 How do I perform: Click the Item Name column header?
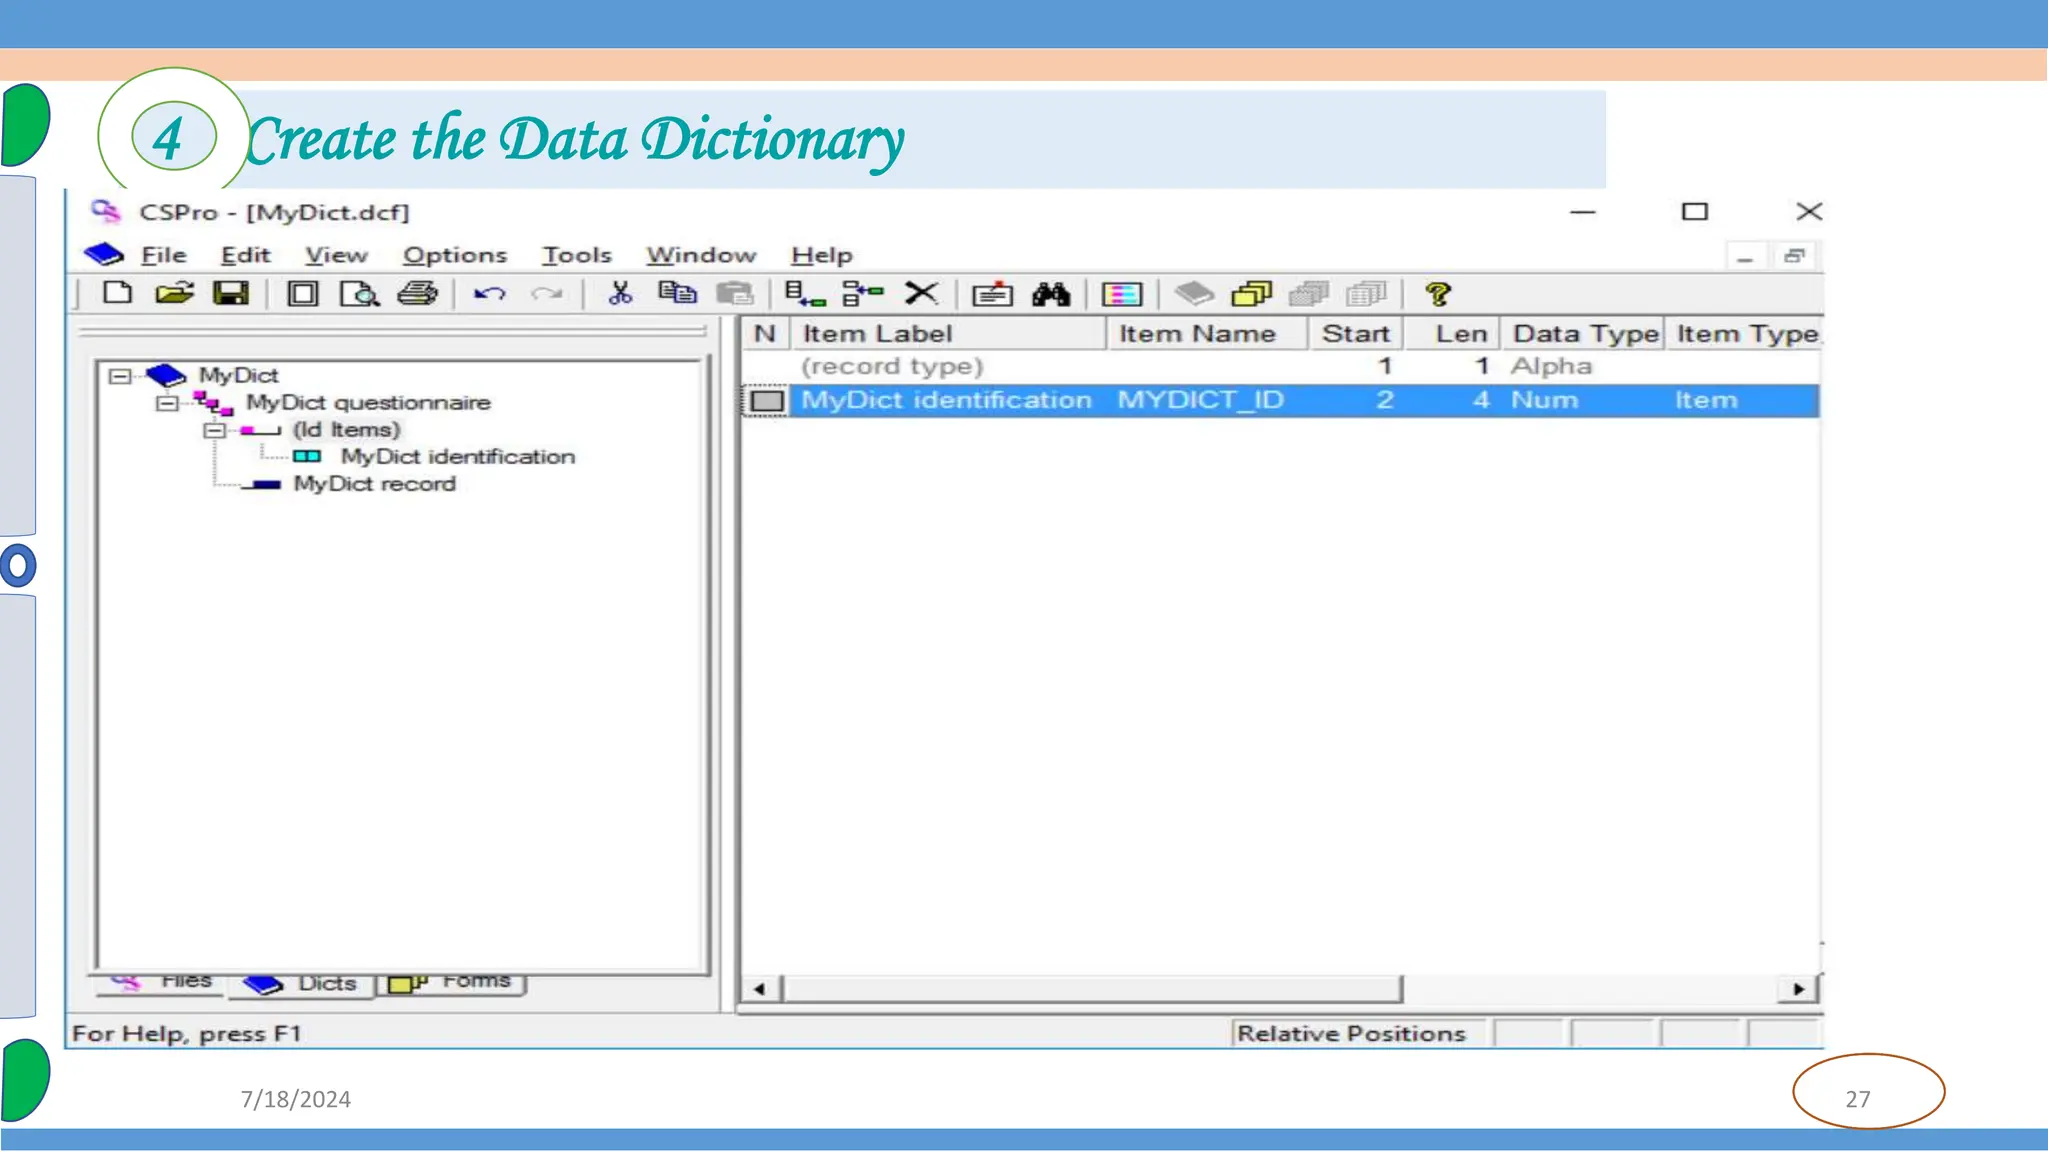pos(1207,334)
